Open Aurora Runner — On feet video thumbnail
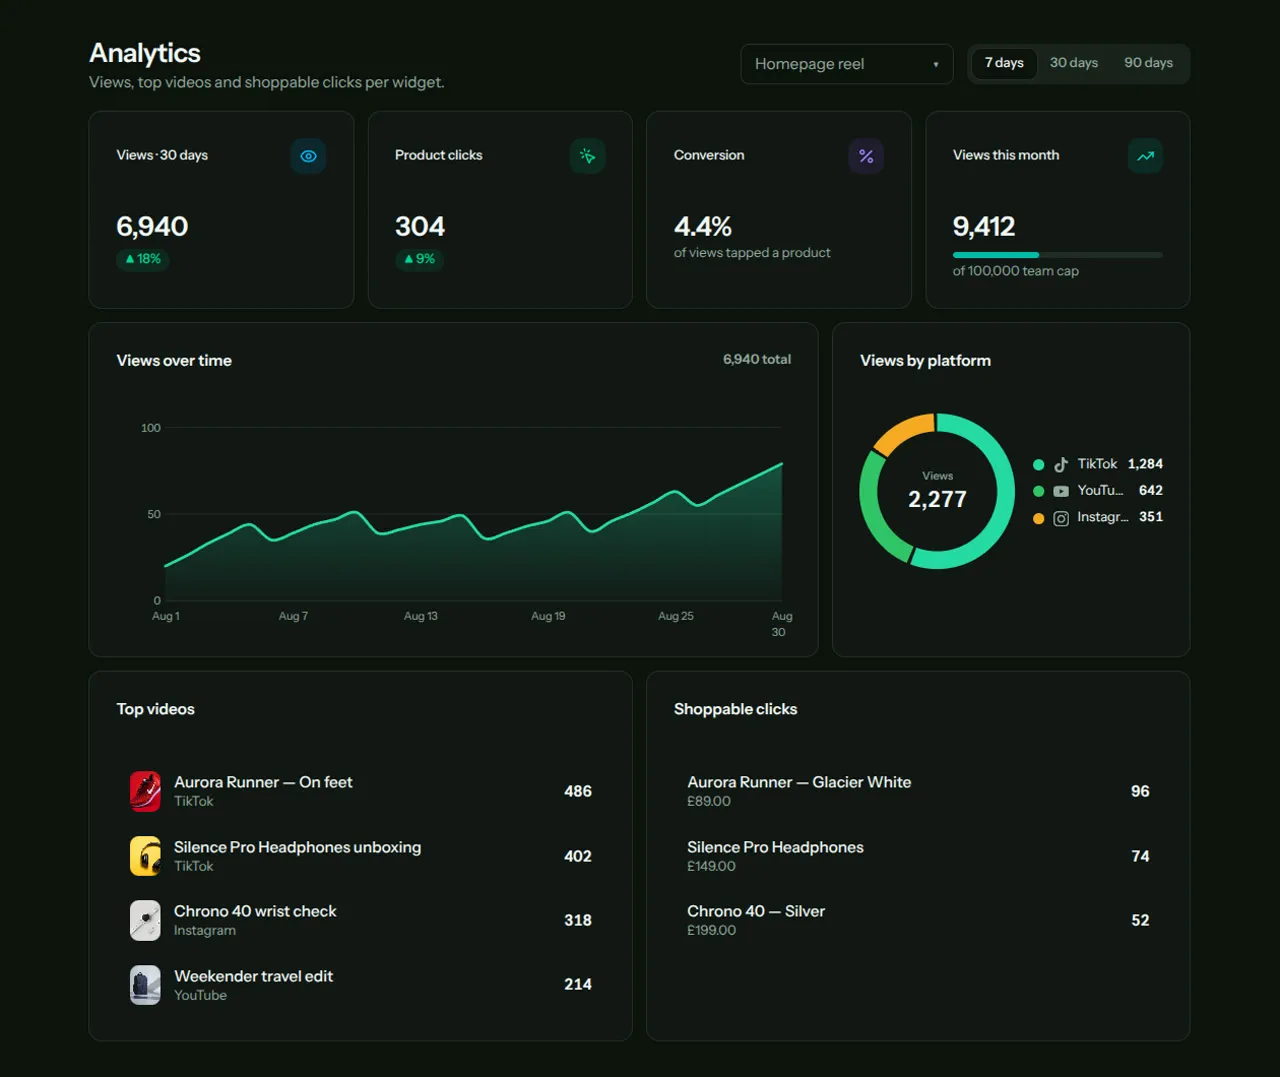 click(x=145, y=791)
